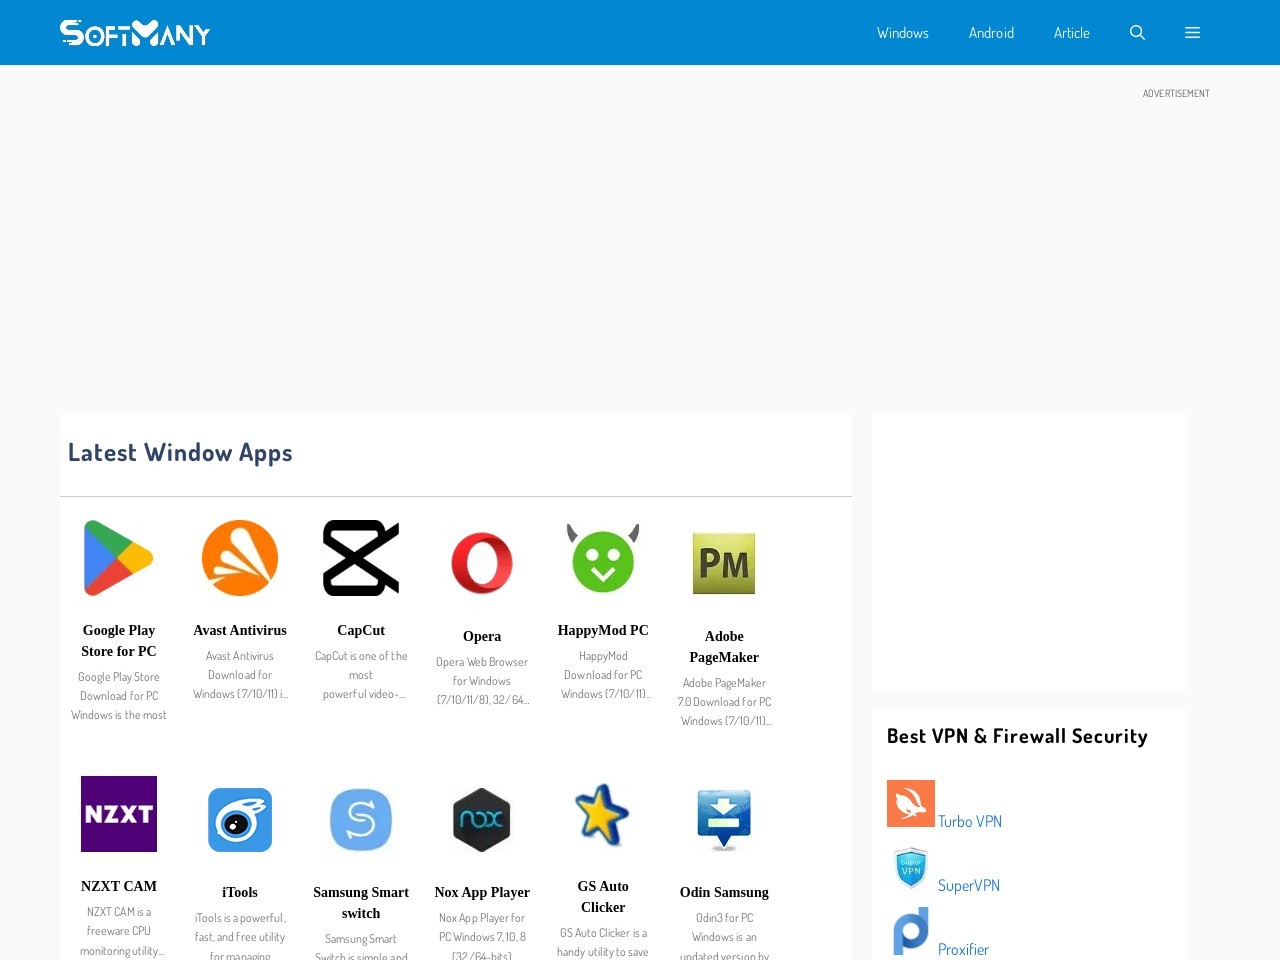Select the 'Google Play Store Download for PC' description

click(x=119, y=696)
